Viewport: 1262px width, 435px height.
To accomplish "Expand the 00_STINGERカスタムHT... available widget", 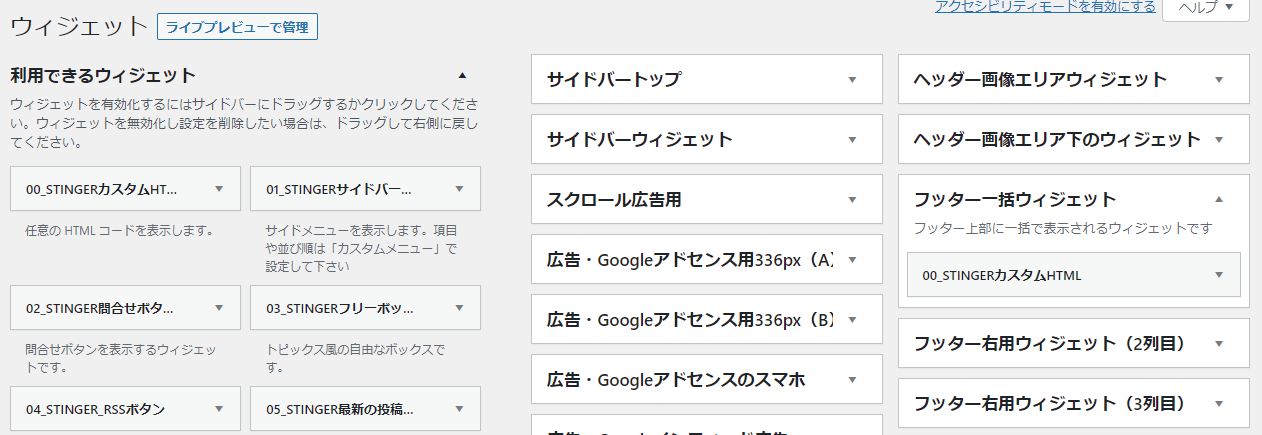I will (219, 188).
